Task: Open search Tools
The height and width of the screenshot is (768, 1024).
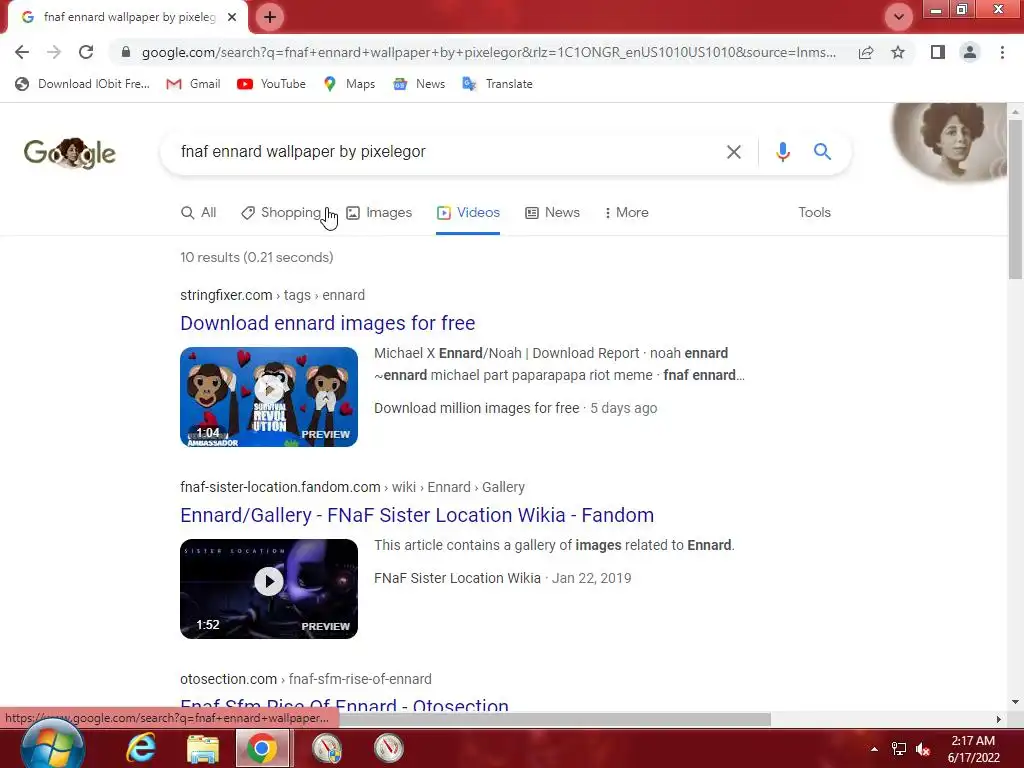Action: [814, 212]
